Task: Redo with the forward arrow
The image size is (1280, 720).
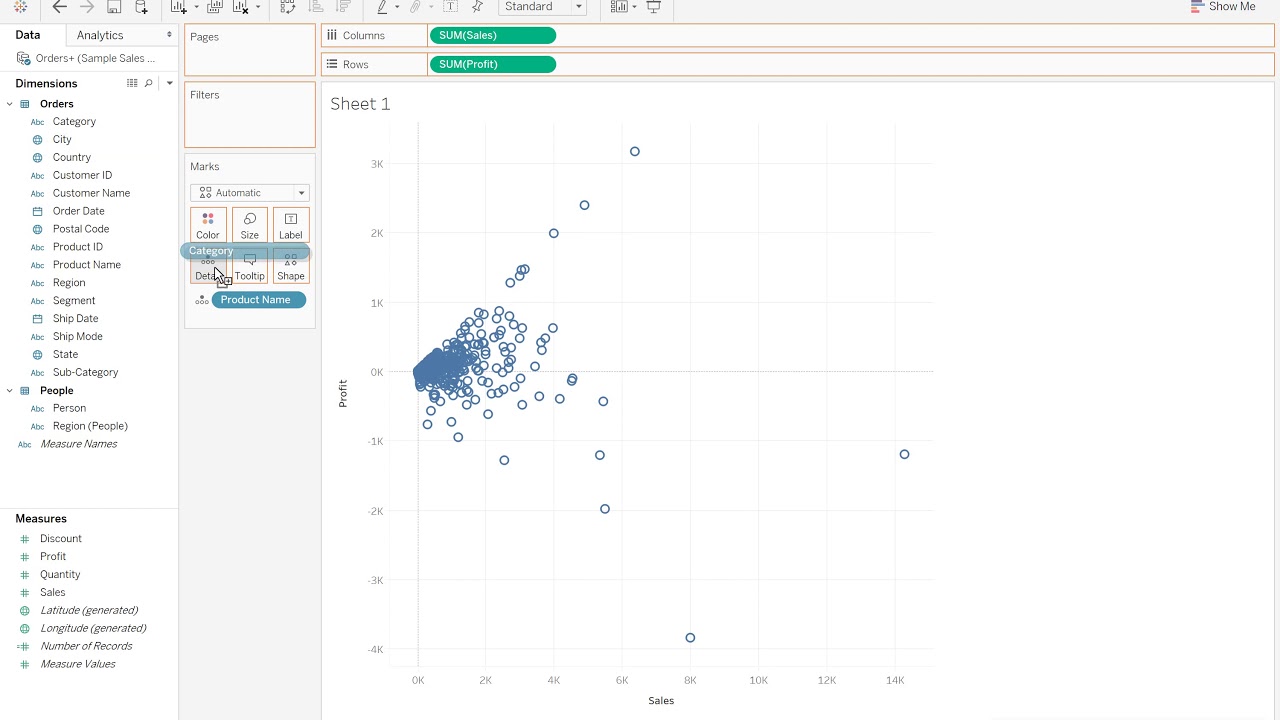Action: click(x=86, y=7)
